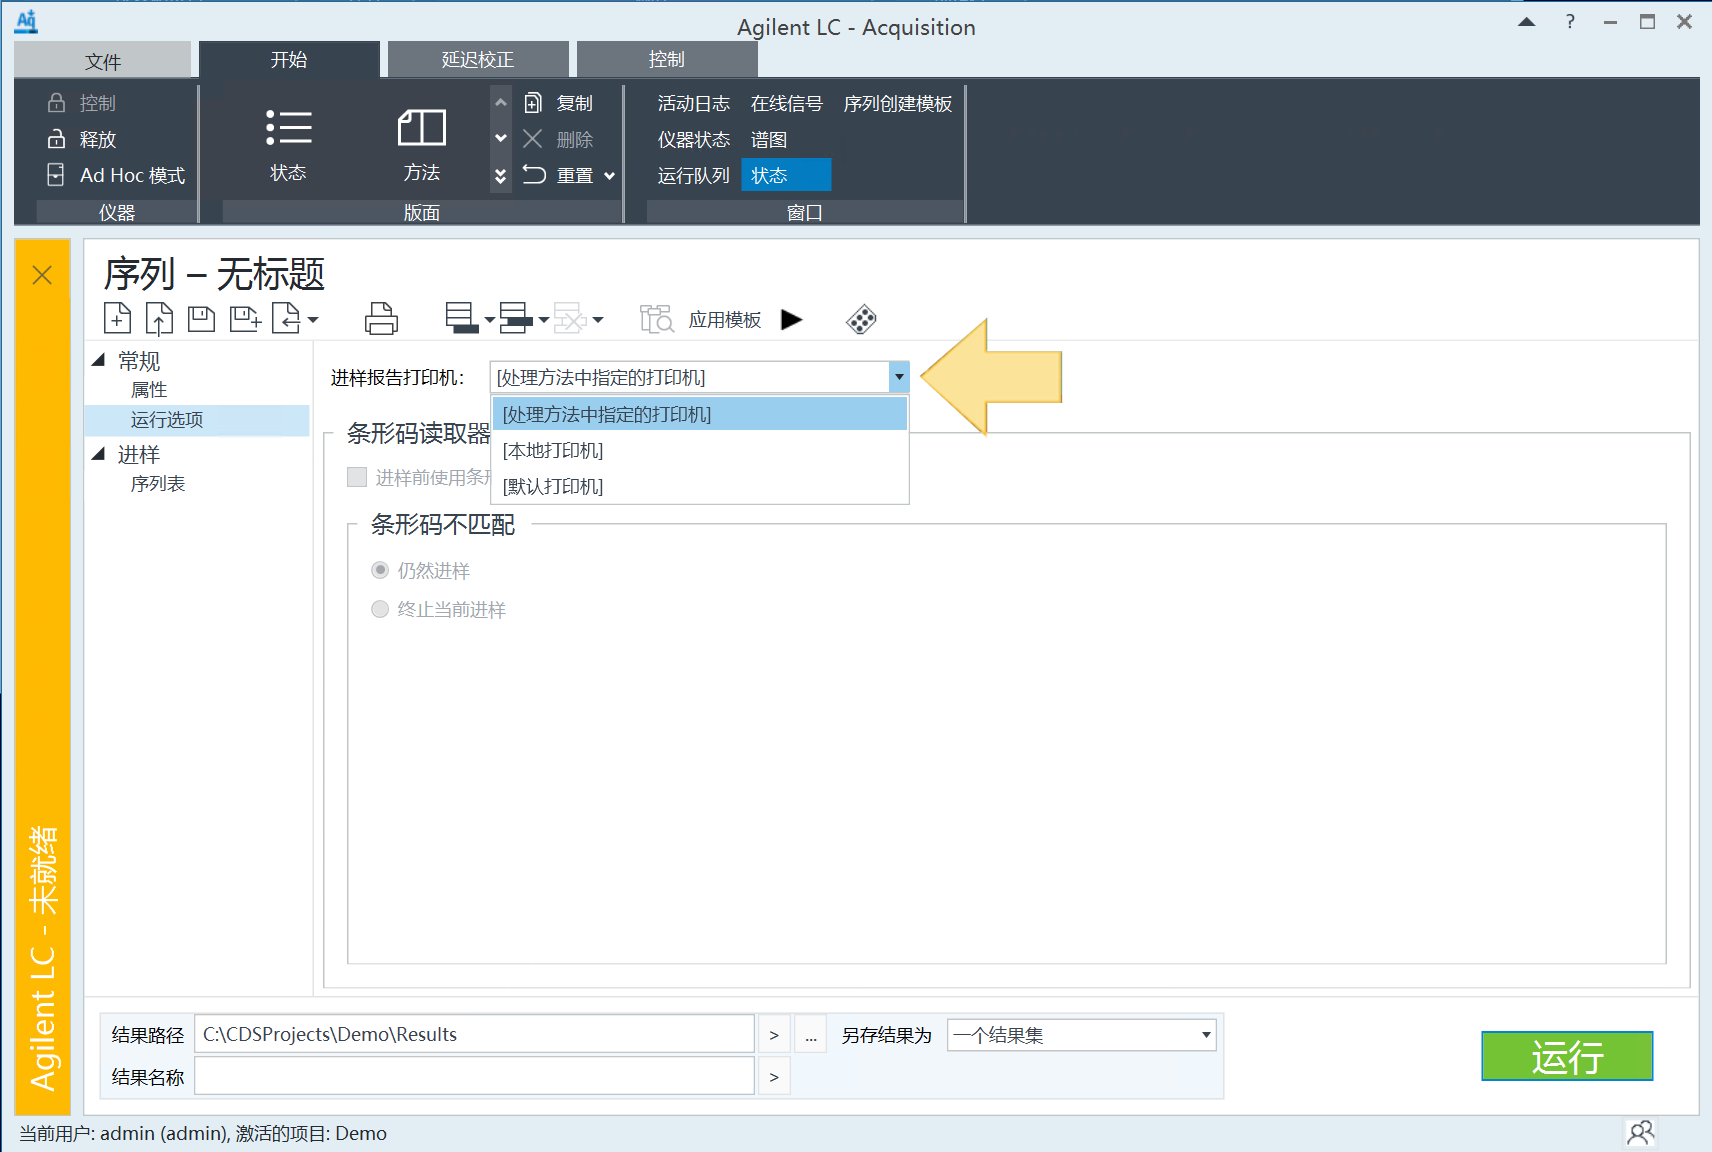Switch to the 开始 tab
Viewport: 1712px width, 1152px height.
click(289, 59)
